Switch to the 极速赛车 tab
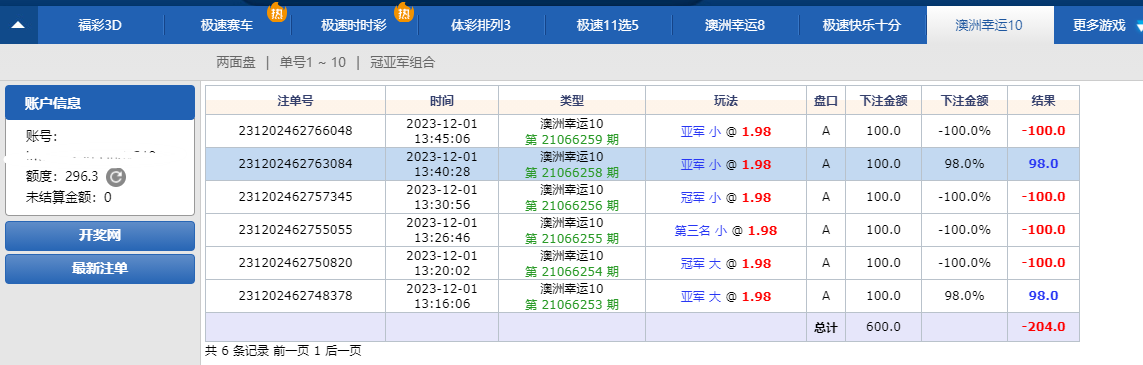Image resolution: width=1143 pixels, height=365 pixels. (227, 25)
